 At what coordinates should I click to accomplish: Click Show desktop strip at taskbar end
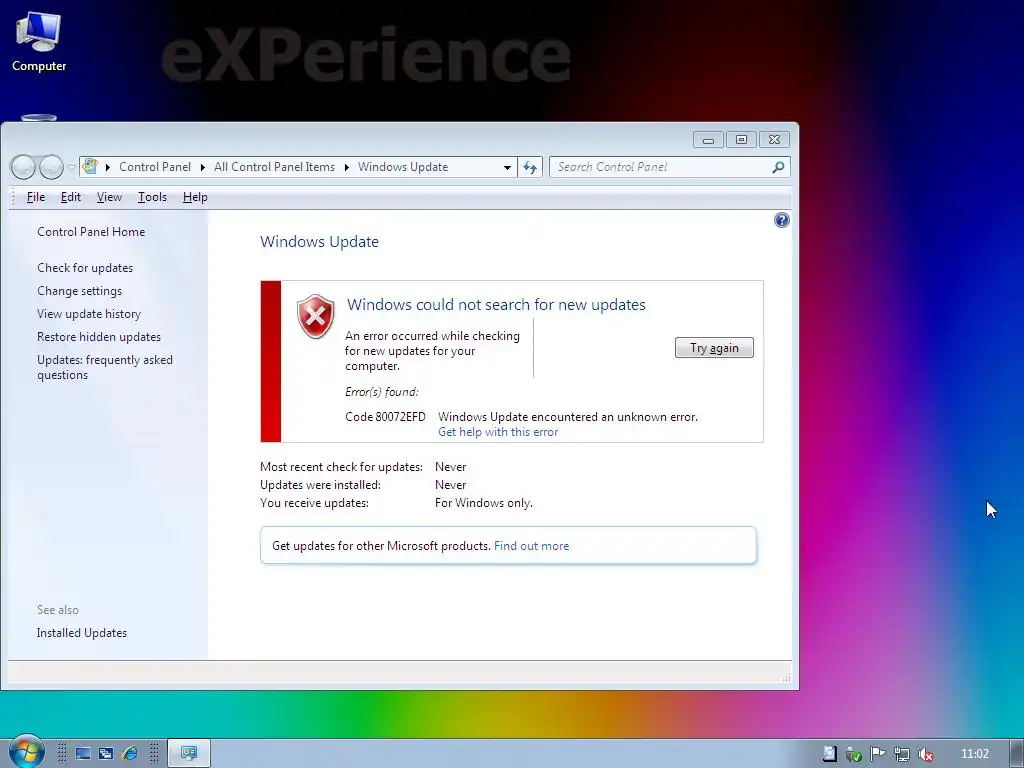click(1017, 754)
